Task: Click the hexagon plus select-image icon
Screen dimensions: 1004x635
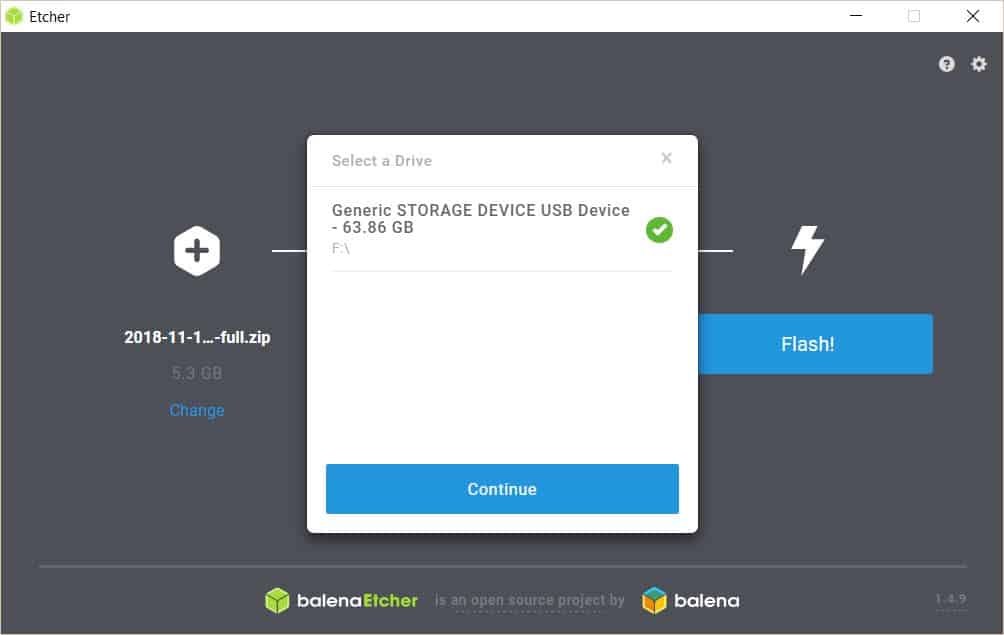Action: pos(197,250)
